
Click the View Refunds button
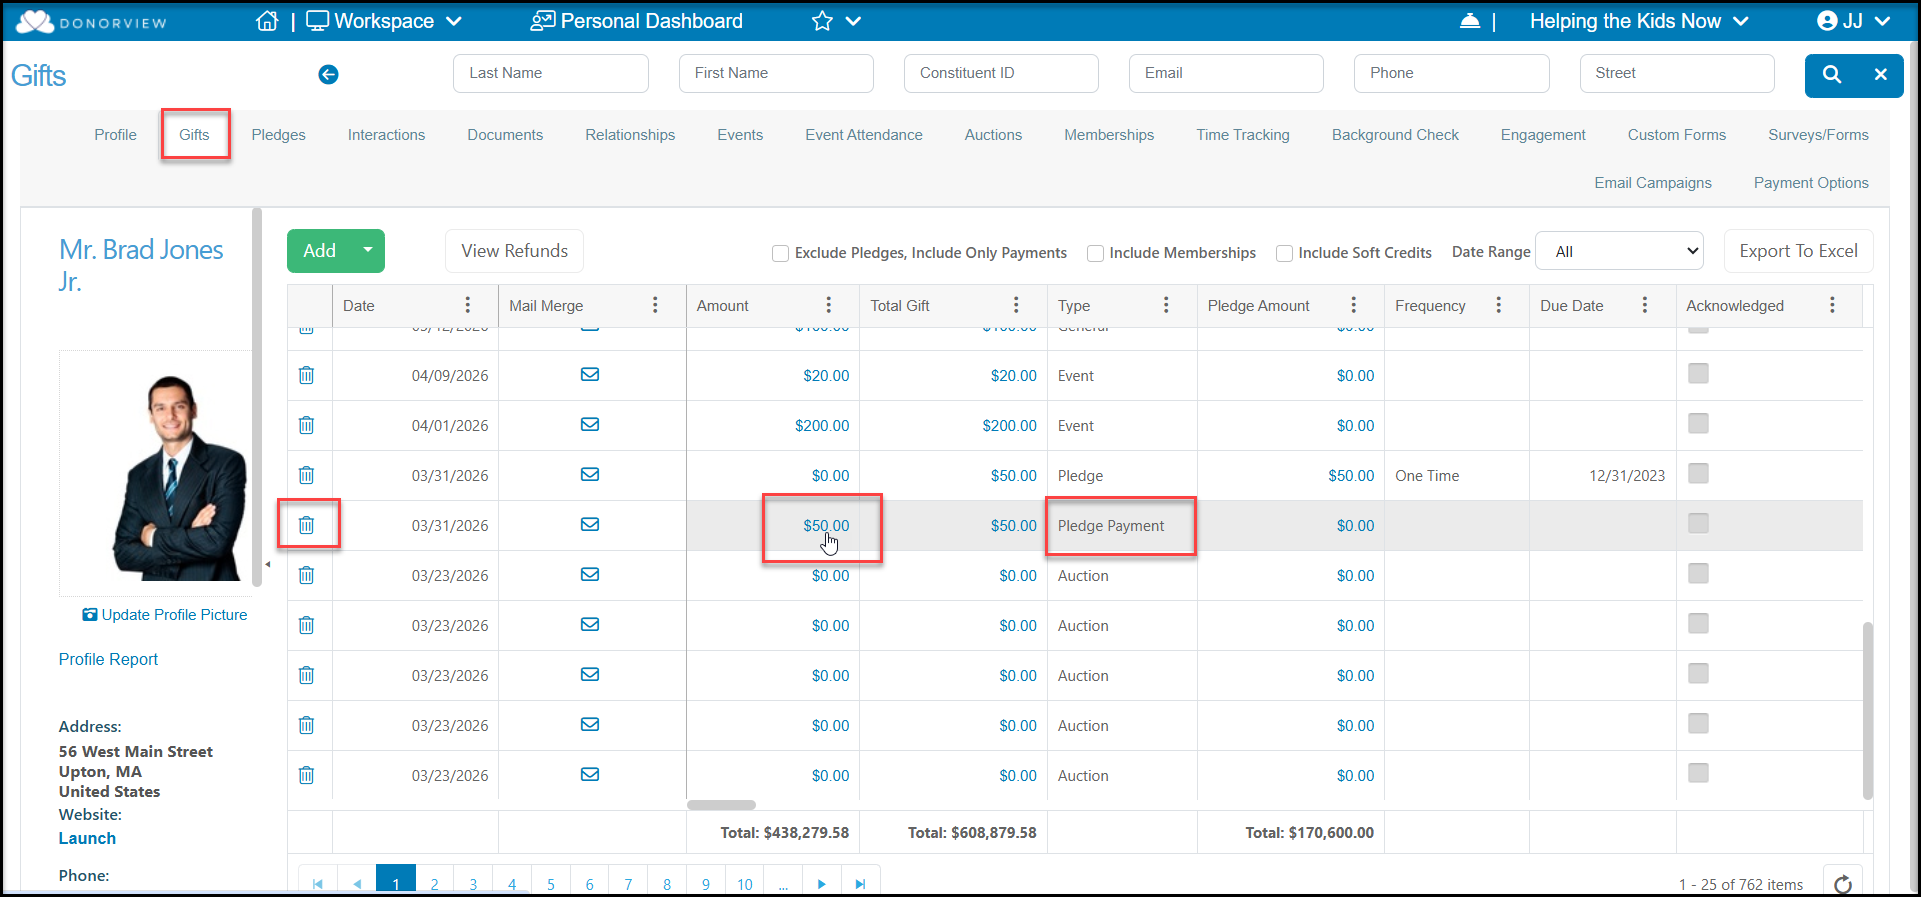(x=514, y=251)
